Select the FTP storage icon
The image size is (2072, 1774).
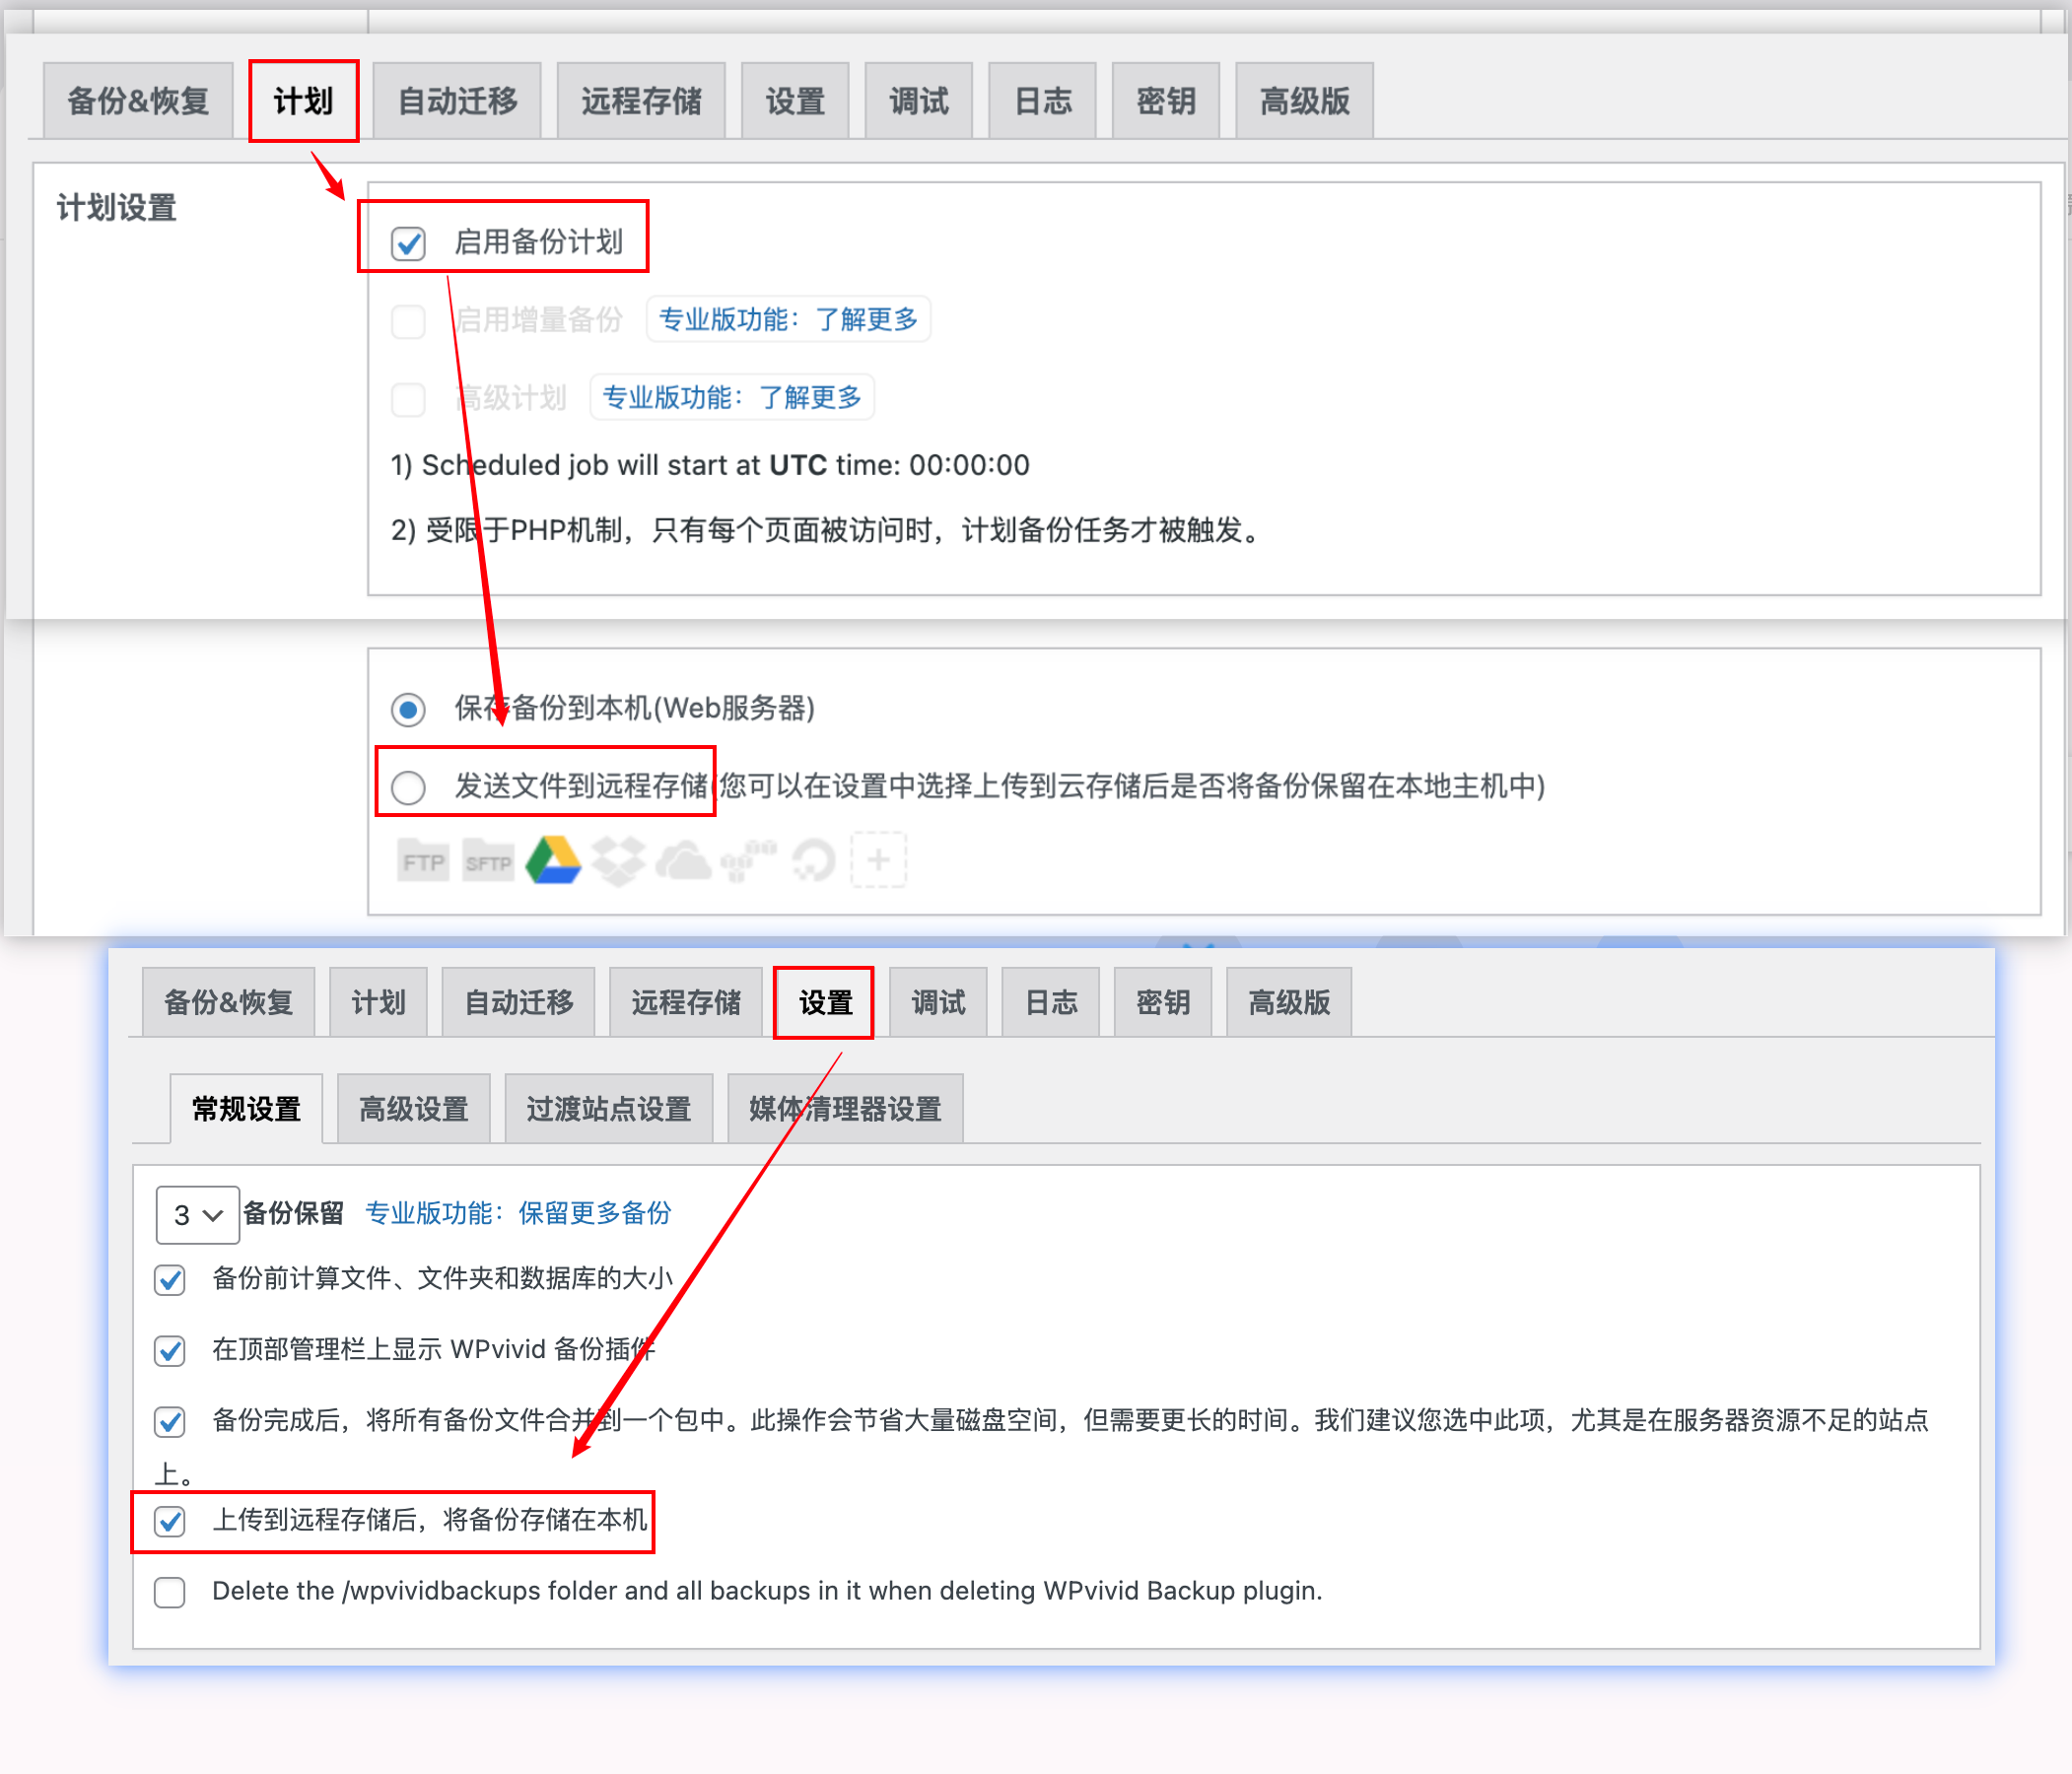point(422,861)
